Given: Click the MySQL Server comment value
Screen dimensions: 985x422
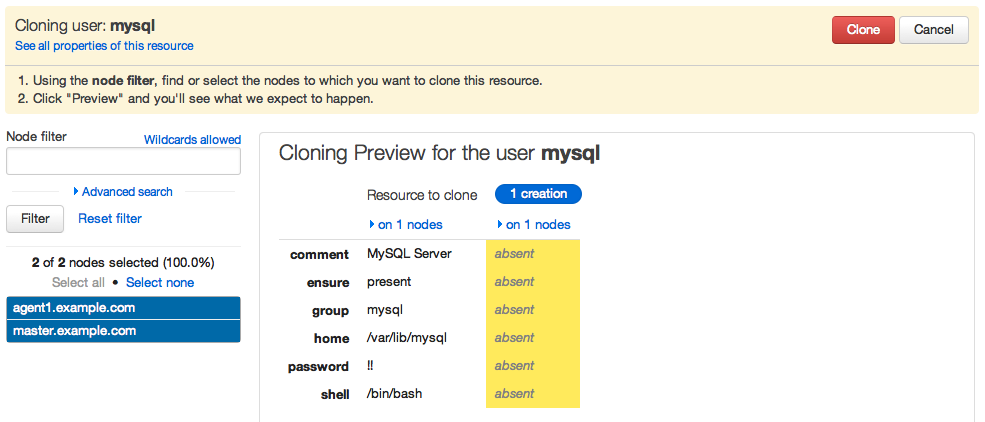Looking at the screenshot, I should pyautogui.click(x=409, y=254).
